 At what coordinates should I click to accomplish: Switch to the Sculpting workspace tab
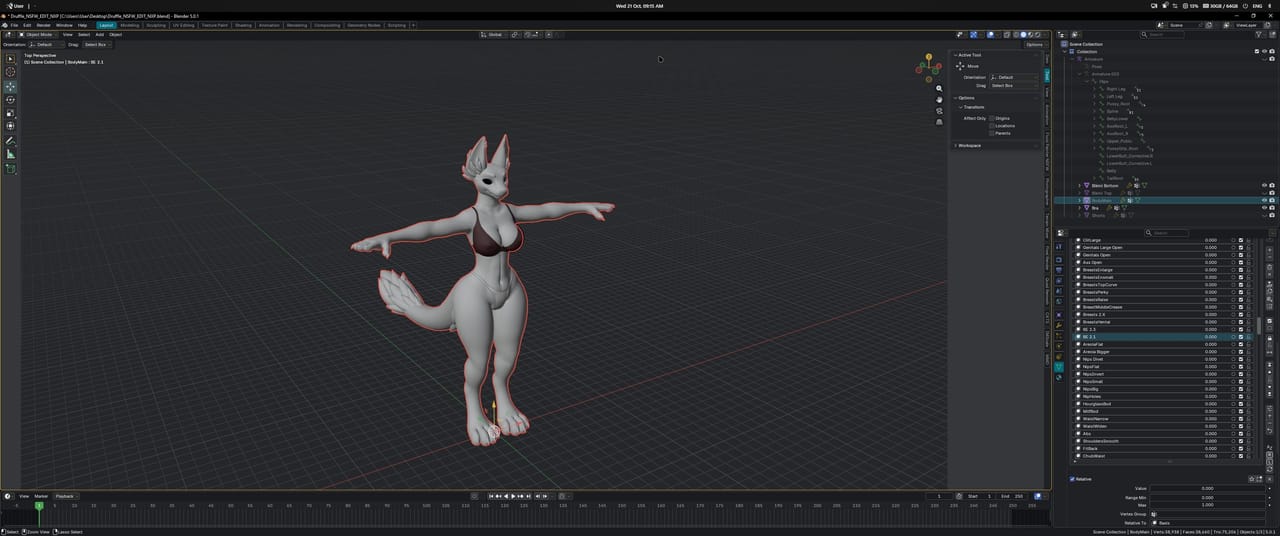pos(156,25)
